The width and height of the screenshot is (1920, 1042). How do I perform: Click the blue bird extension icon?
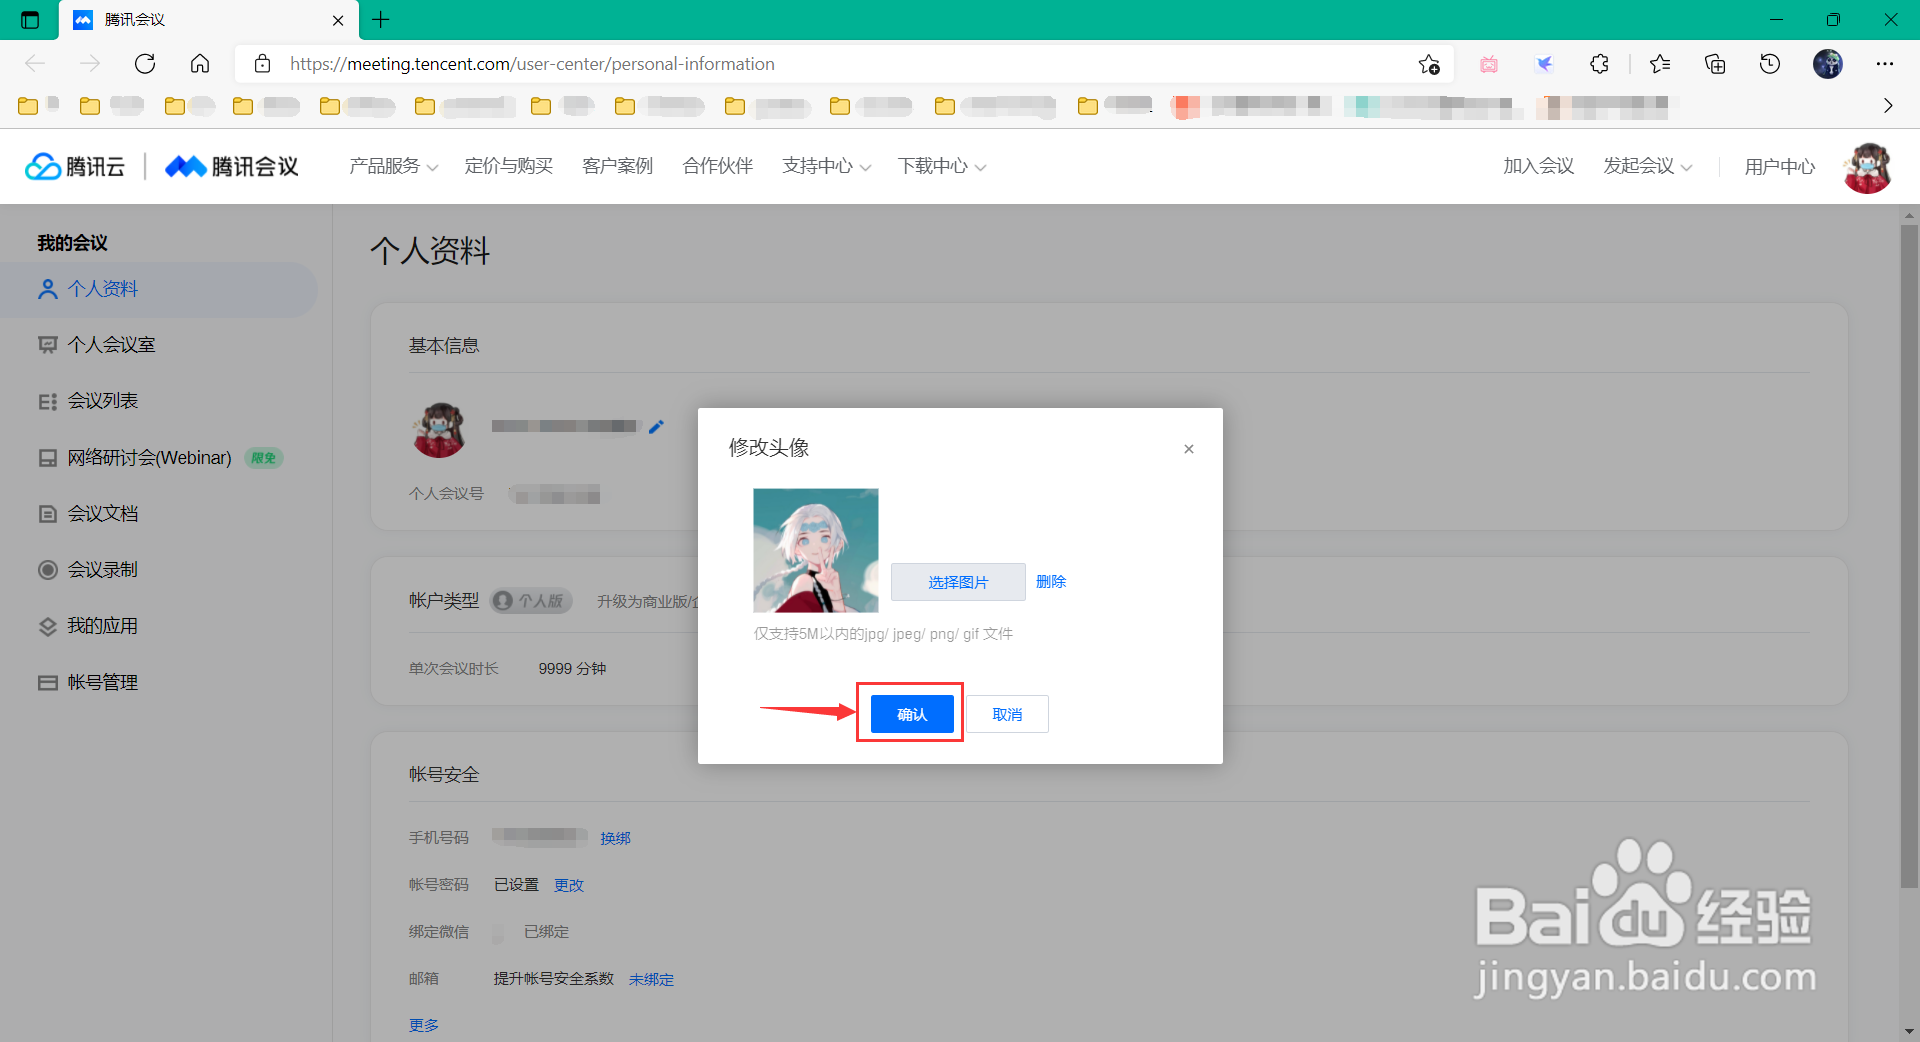[x=1544, y=64]
